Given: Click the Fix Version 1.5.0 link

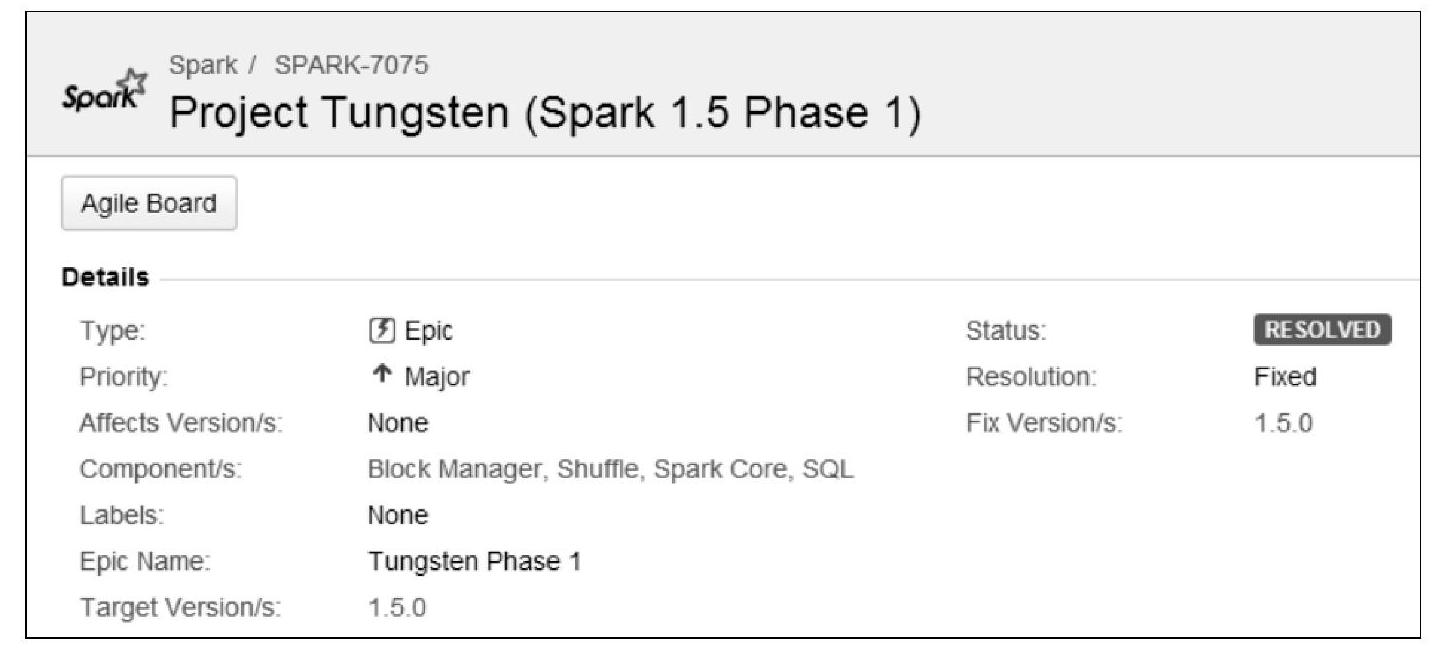Looking at the screenshot, I should point(1283,424).
